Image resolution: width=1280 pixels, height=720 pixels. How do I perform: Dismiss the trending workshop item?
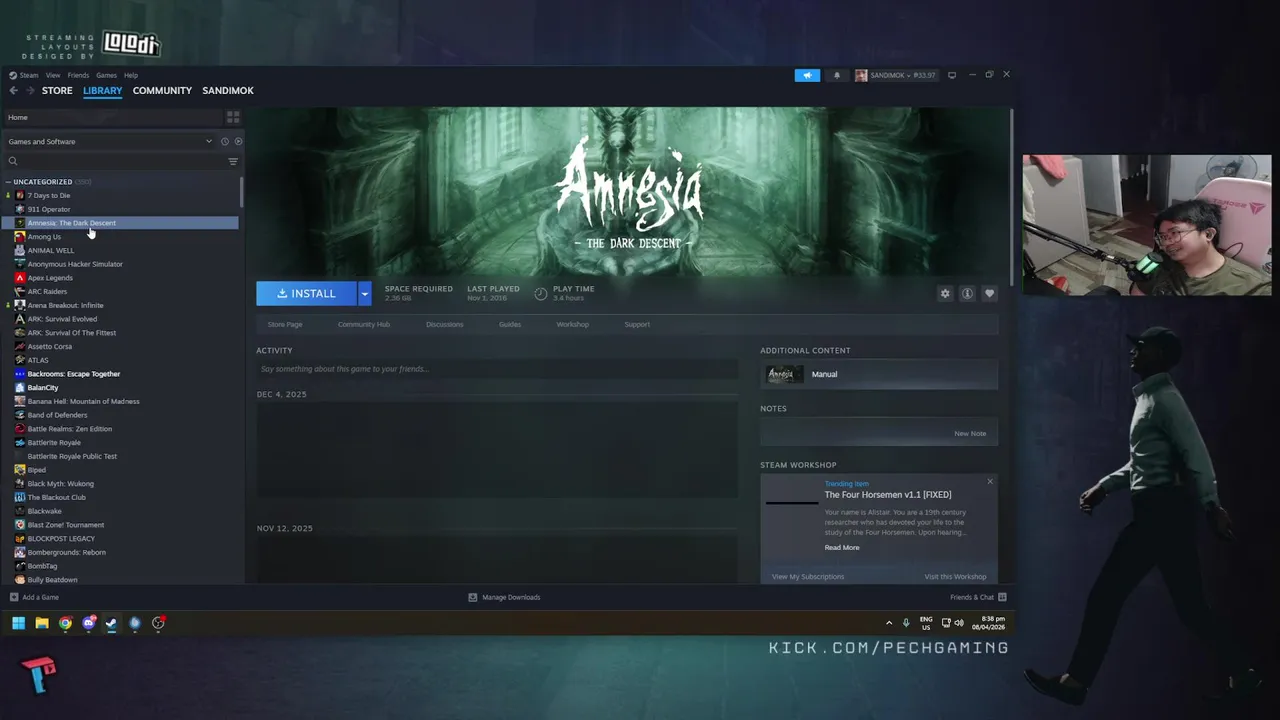[x=990, y=482]
